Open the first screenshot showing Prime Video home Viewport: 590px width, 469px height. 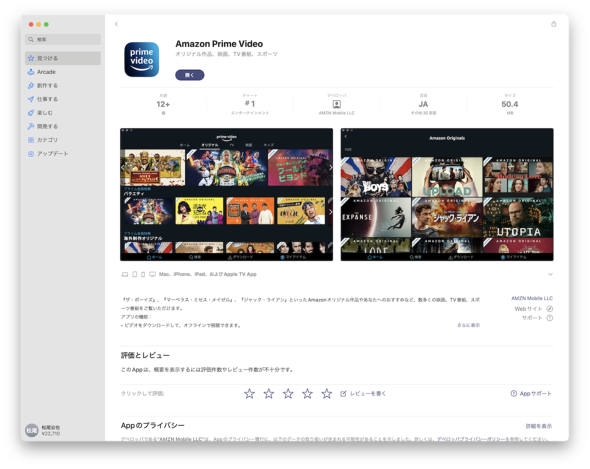(x=227, y=195)
